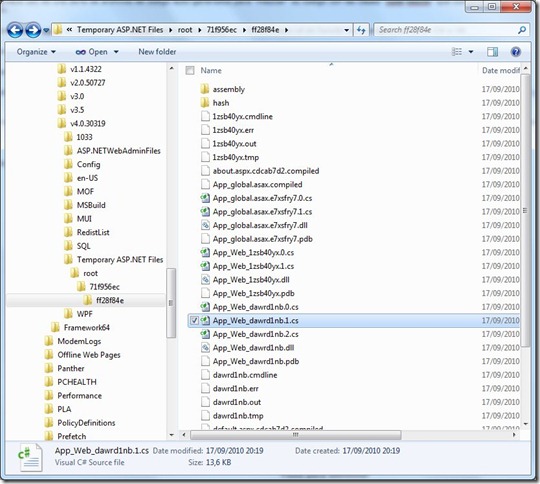The width and height of the screenshot is (540, 484).
Task: Click the C# file icon in details pane
Action: (x=30, y=457)
